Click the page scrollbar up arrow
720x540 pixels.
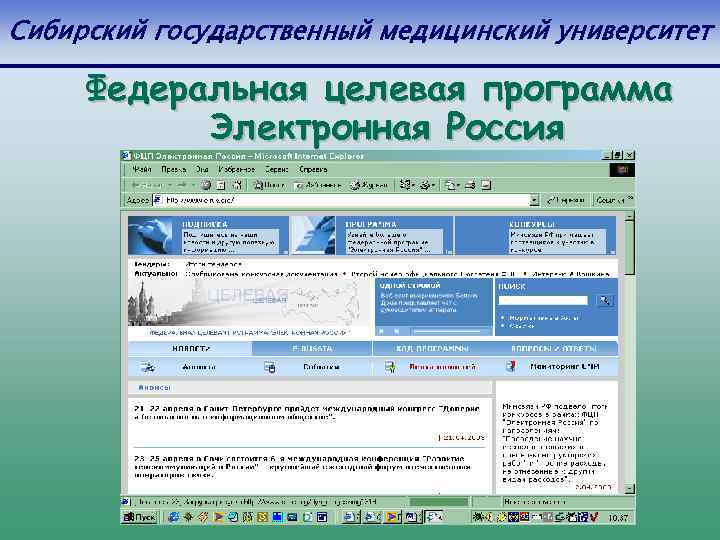pyautogui.click(x=630, y=216)
